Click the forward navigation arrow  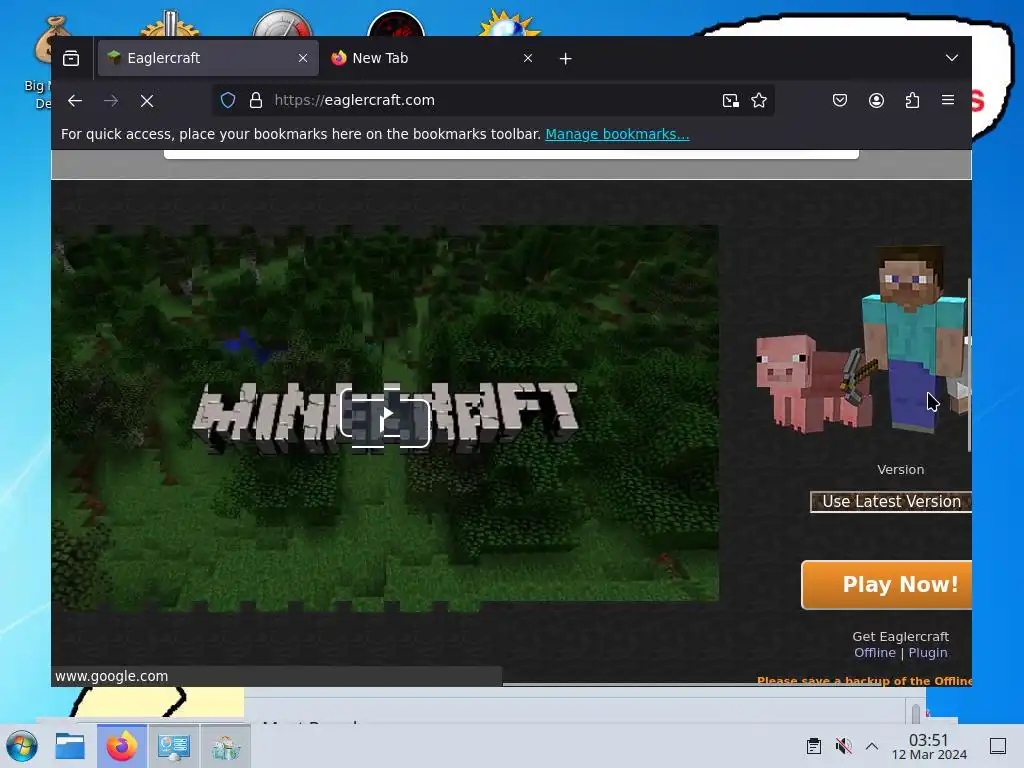pyautogui.click(x=111, y=101)
